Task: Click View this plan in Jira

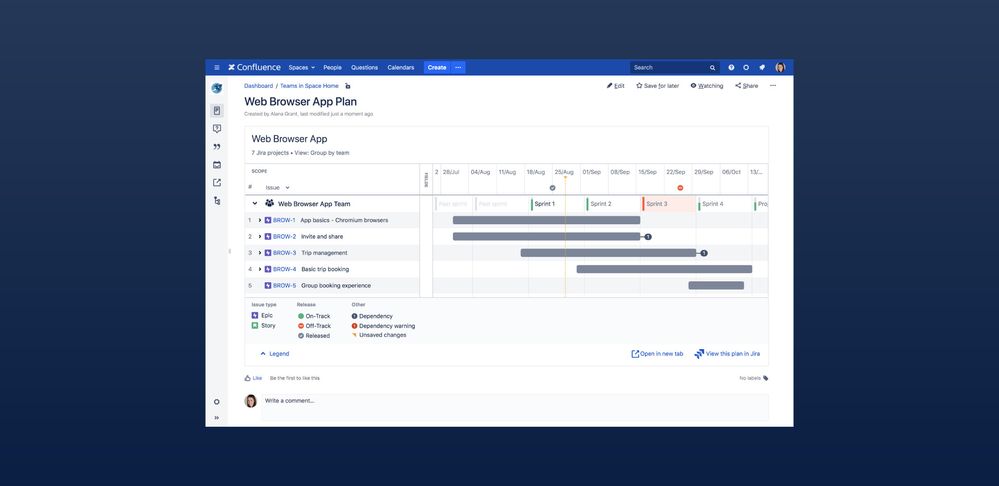Action: click(x=727, y=354)
